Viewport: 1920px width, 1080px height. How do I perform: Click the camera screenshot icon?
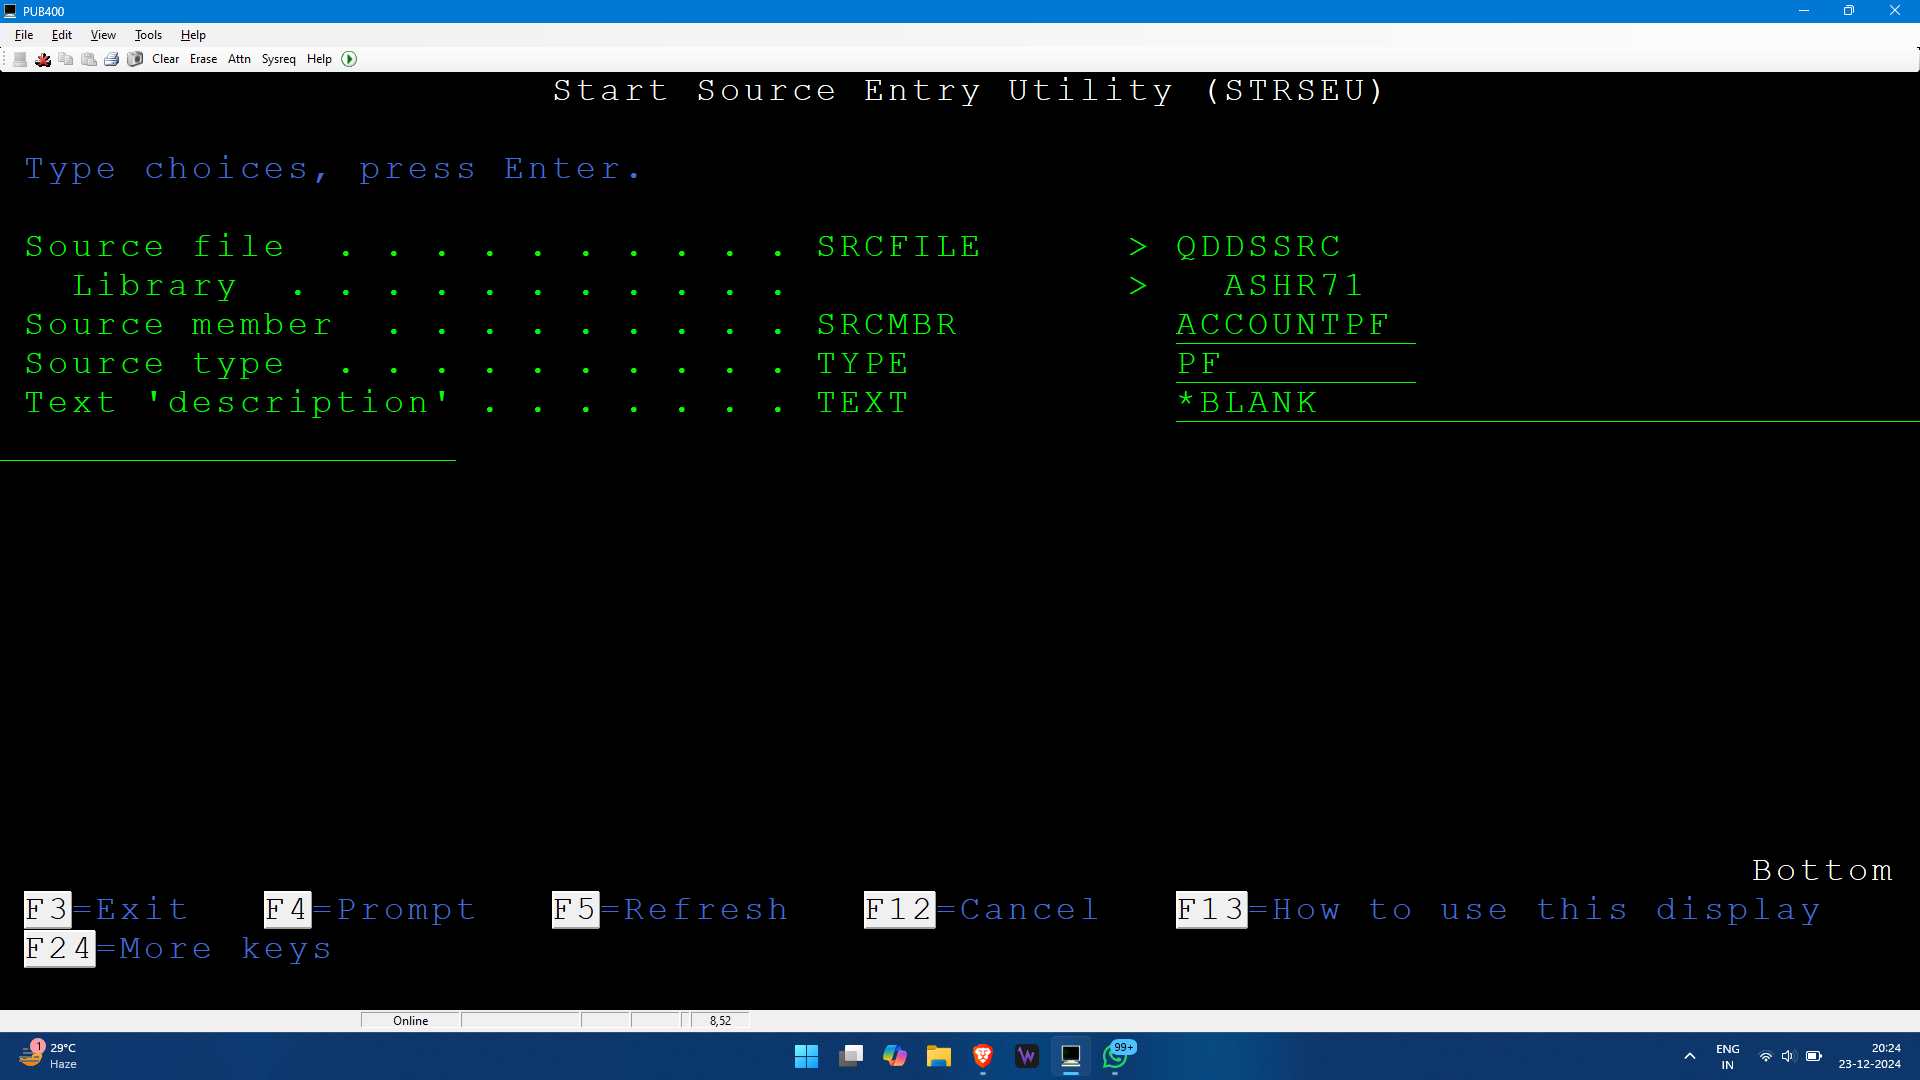135,59
